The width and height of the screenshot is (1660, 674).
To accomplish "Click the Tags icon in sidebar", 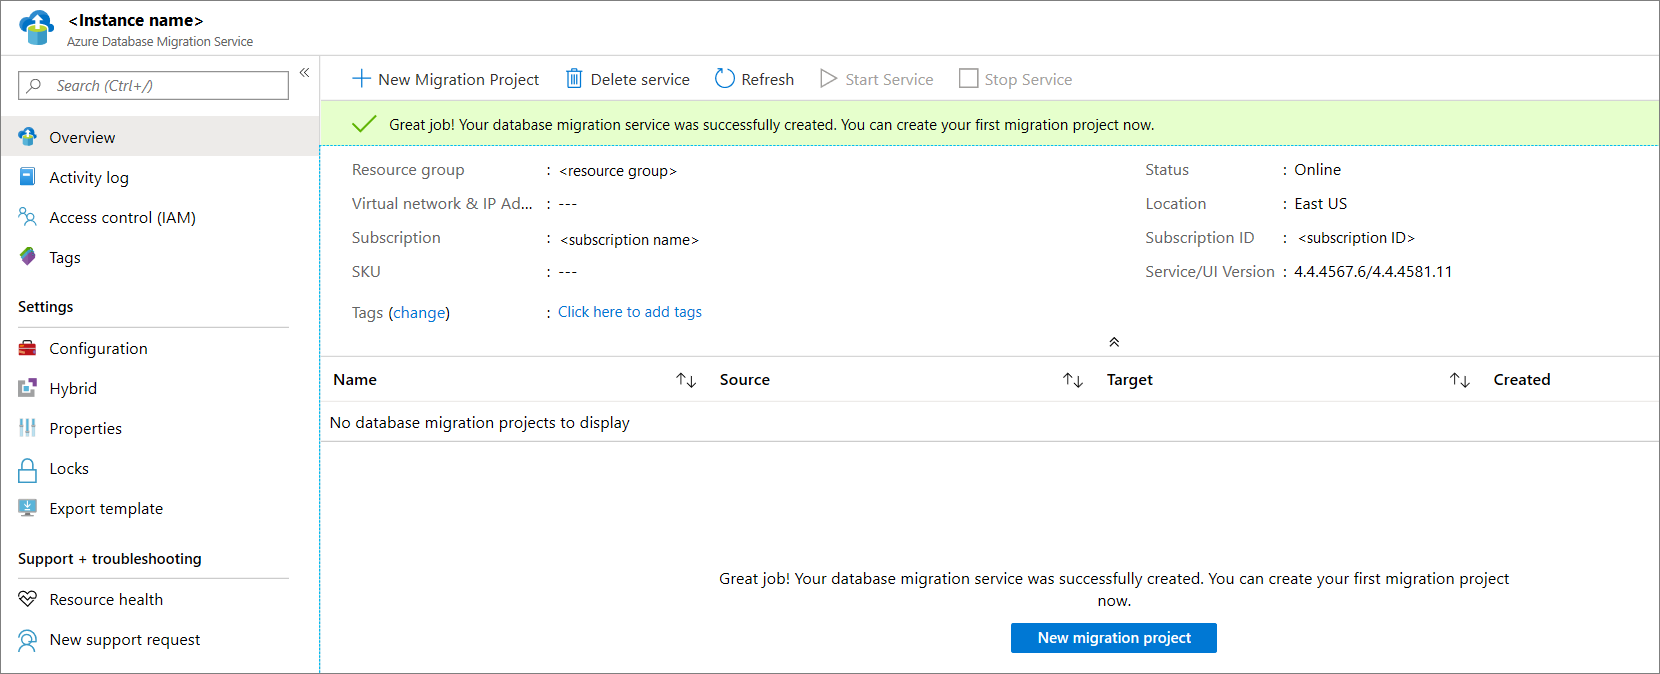I will point(28,257).
